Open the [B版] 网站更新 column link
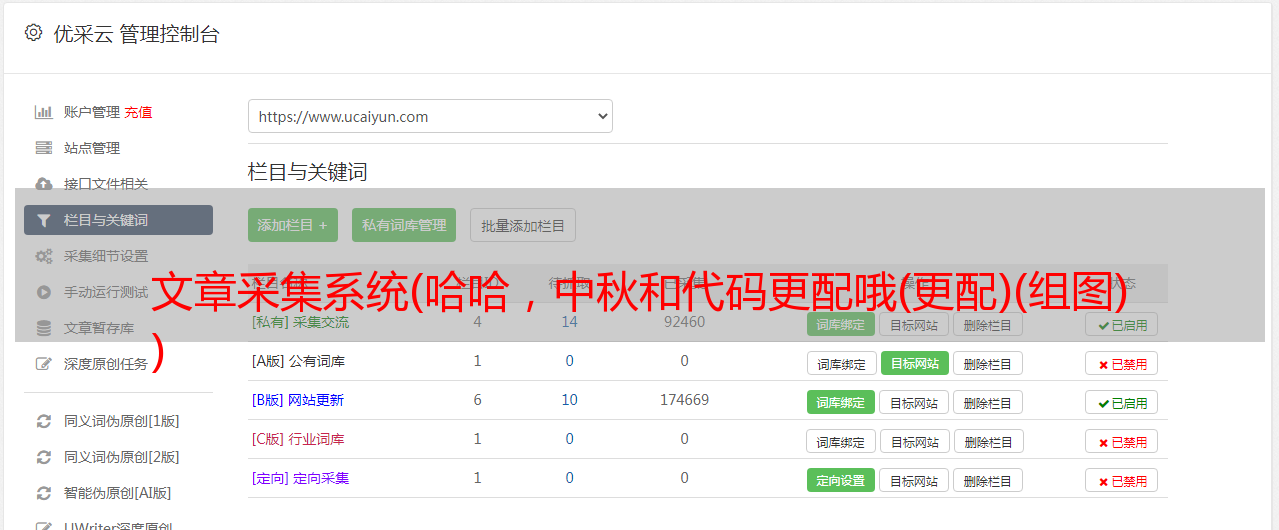 click(x=297, y=400)
